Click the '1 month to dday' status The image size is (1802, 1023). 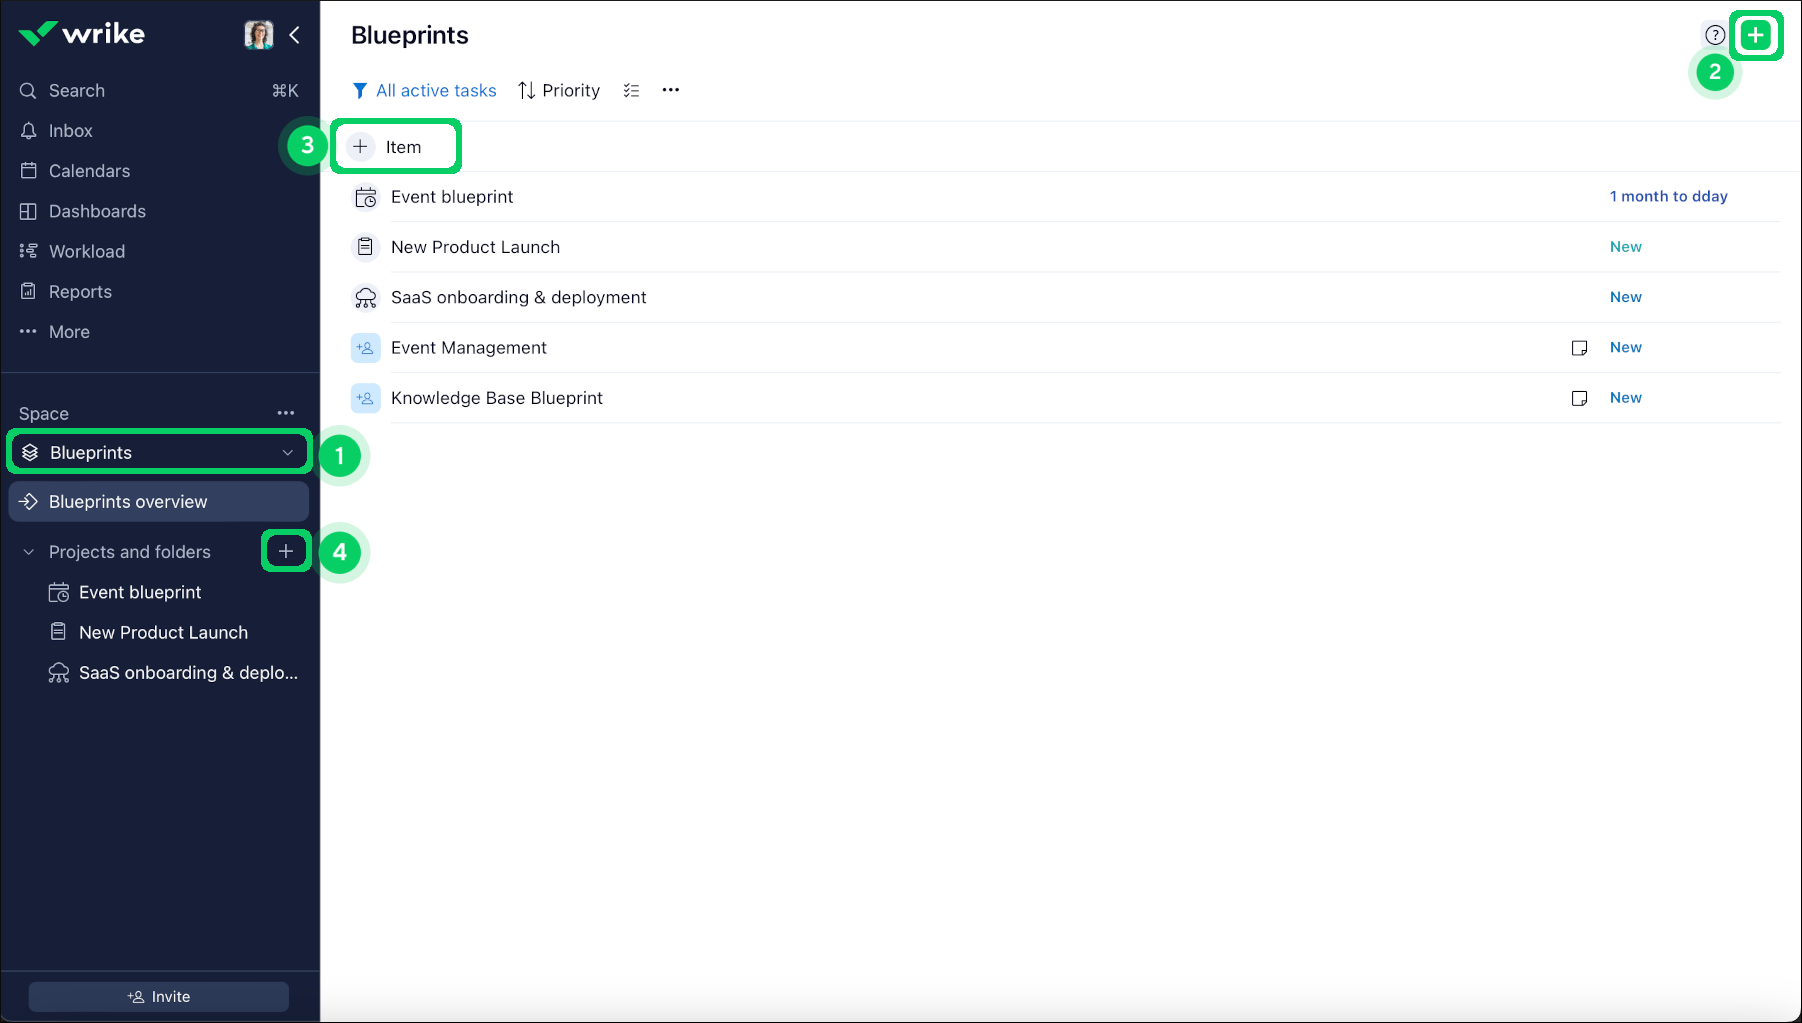pyautogui.click(x=1669, y=196)
